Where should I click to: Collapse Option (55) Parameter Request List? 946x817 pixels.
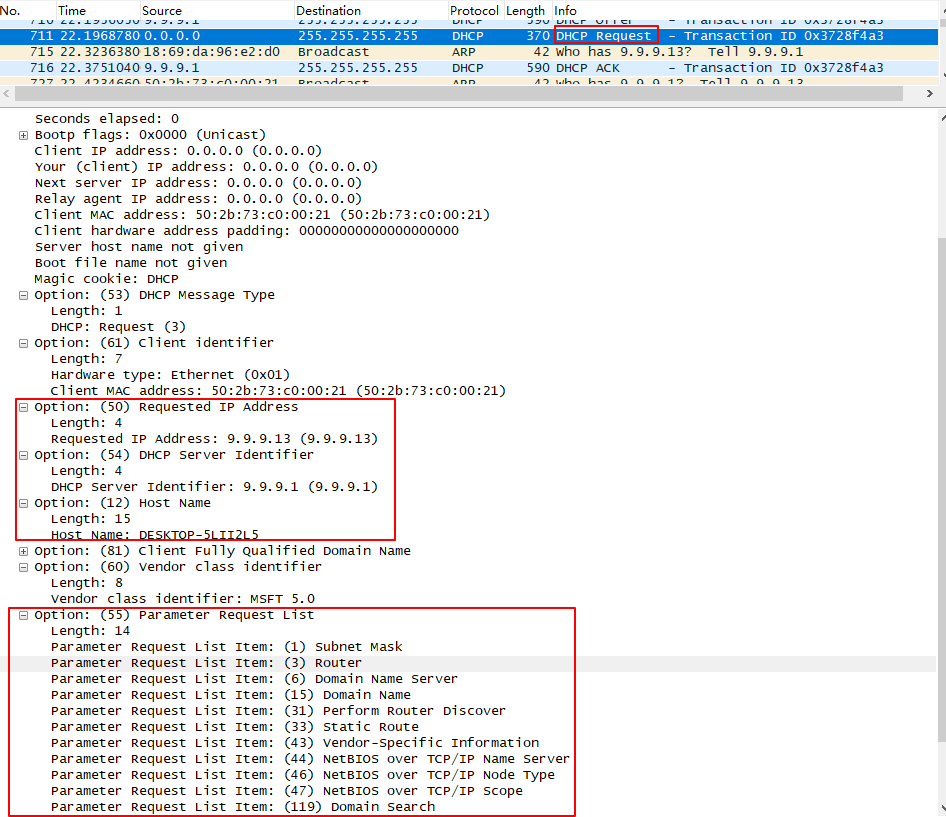(24, 615)
